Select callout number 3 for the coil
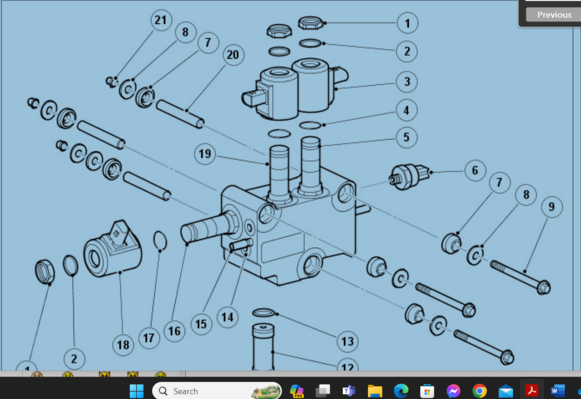The width and height of the screenshot is (581, 399). click(407, 82)
